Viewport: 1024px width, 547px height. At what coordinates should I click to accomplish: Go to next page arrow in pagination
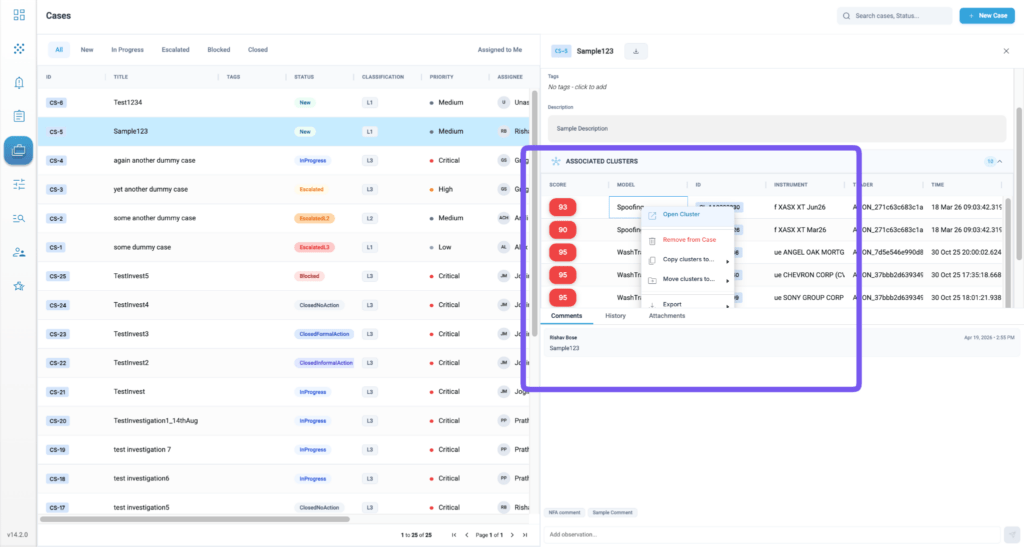[512, 535]
